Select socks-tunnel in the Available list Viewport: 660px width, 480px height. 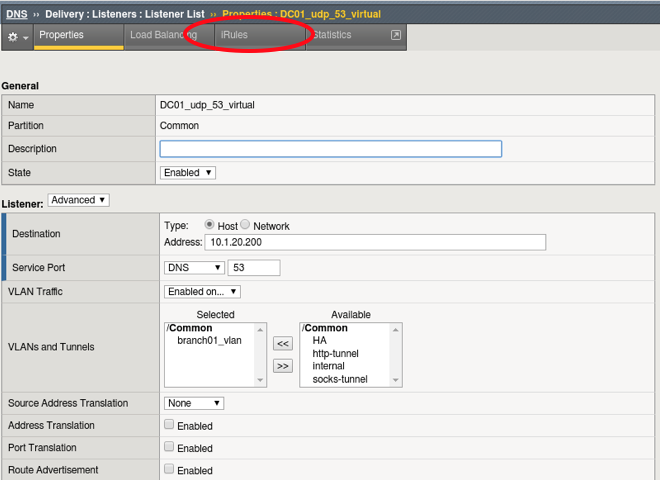tap(340, 379)
